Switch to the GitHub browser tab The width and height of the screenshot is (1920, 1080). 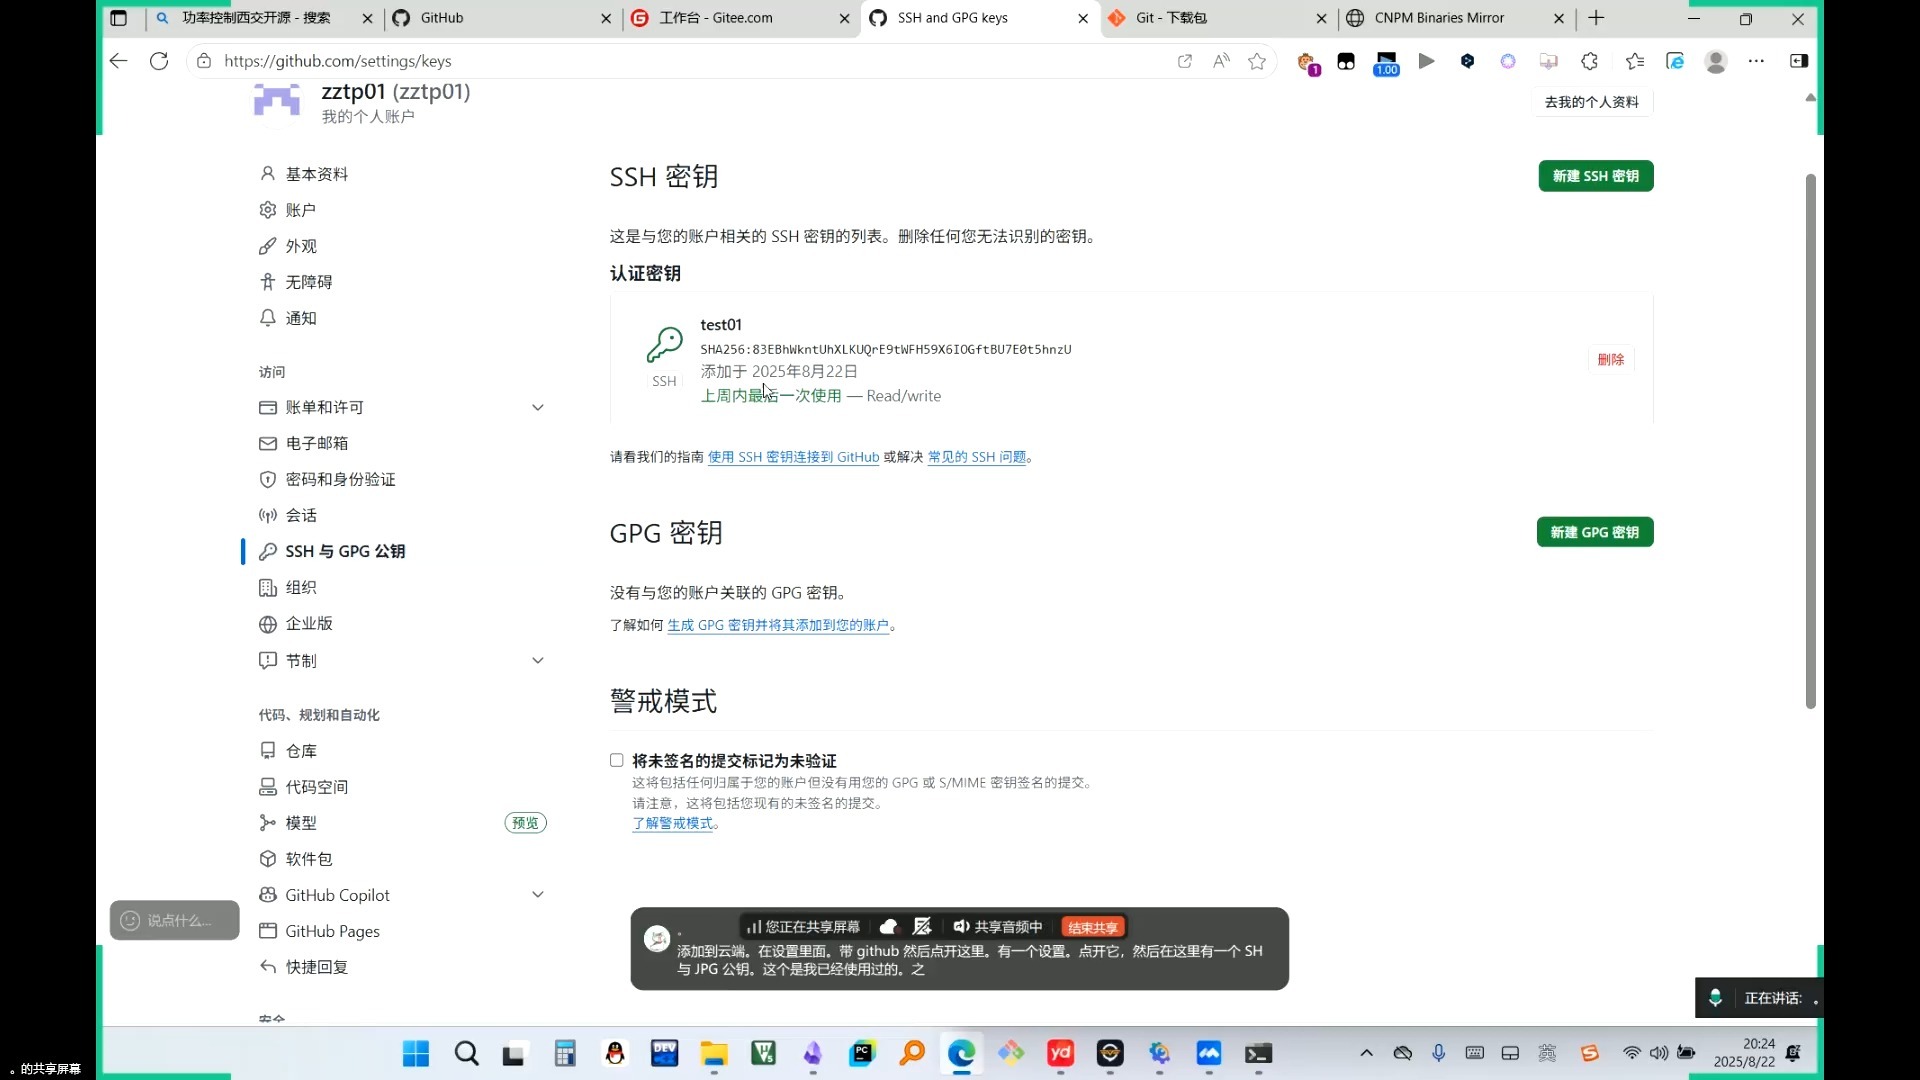[x=500, y=18]
